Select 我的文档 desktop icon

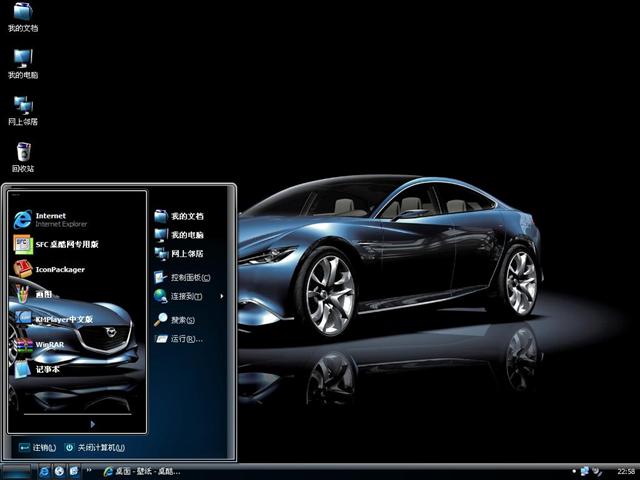click(x=23, y=18)
